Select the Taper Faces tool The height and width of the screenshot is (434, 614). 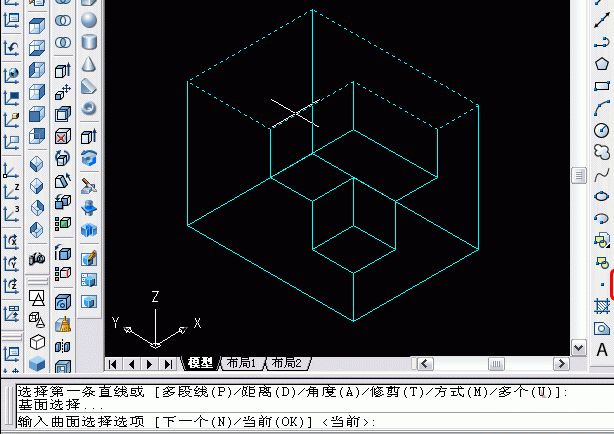[x=63, y=181]
